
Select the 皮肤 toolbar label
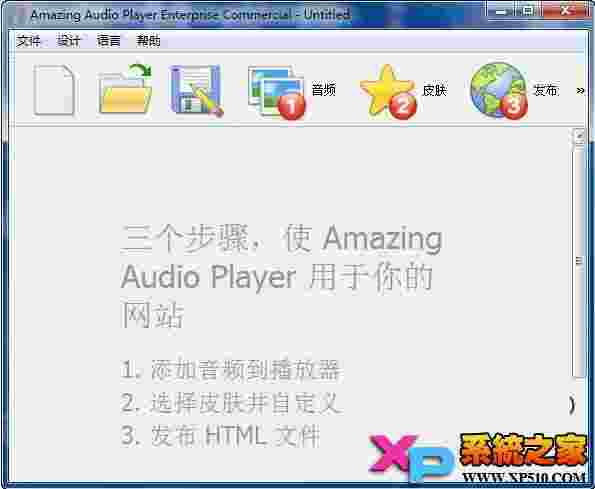click(x=434, y=90)
